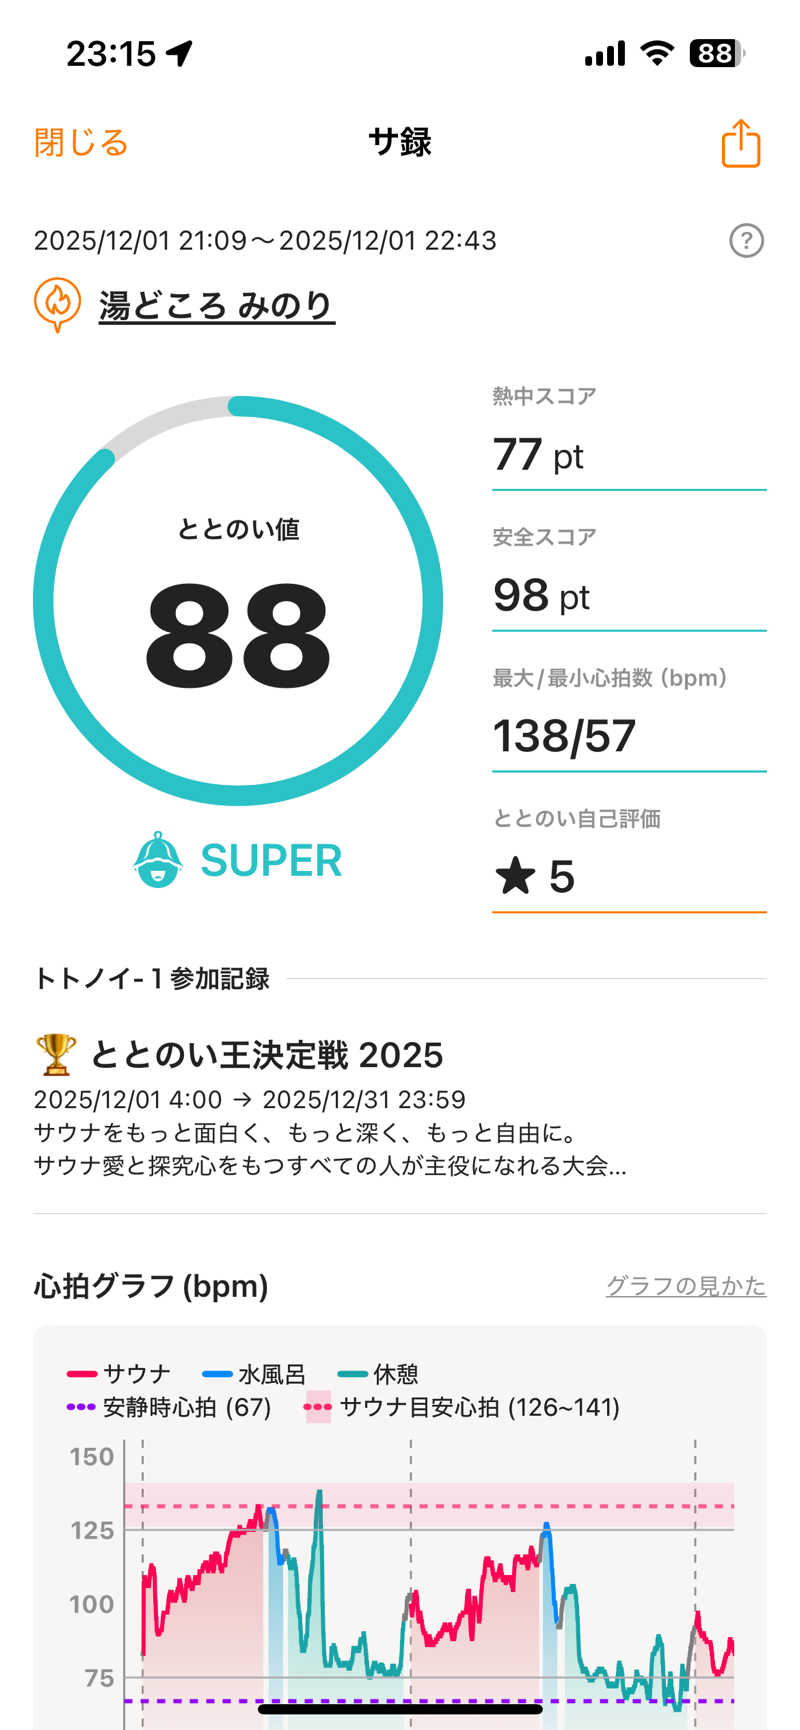The width and height of the screenshot is (800, 1730).
Task: Tap the orange sauna facility flame icon
Action: pos(57,303)
